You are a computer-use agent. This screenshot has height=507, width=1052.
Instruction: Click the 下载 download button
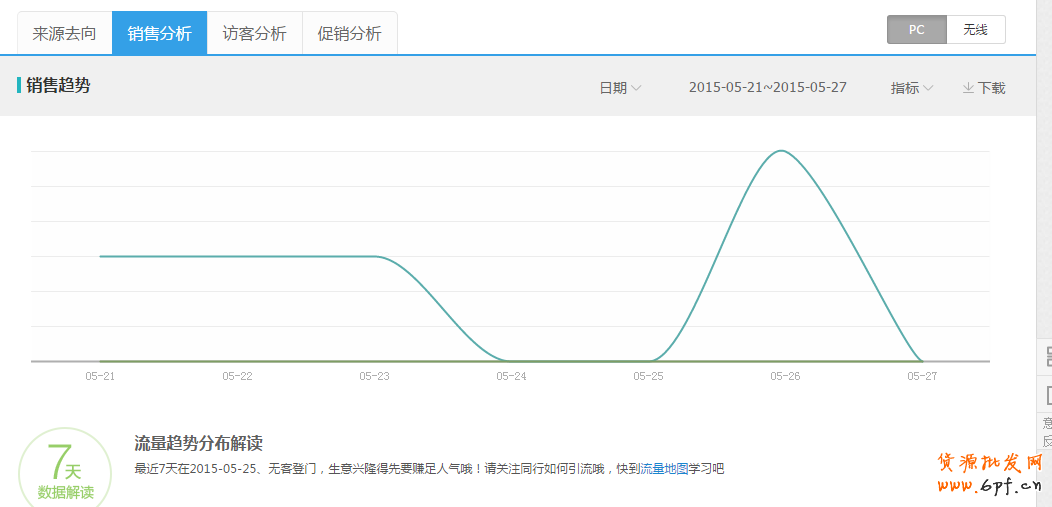[991, 88]
